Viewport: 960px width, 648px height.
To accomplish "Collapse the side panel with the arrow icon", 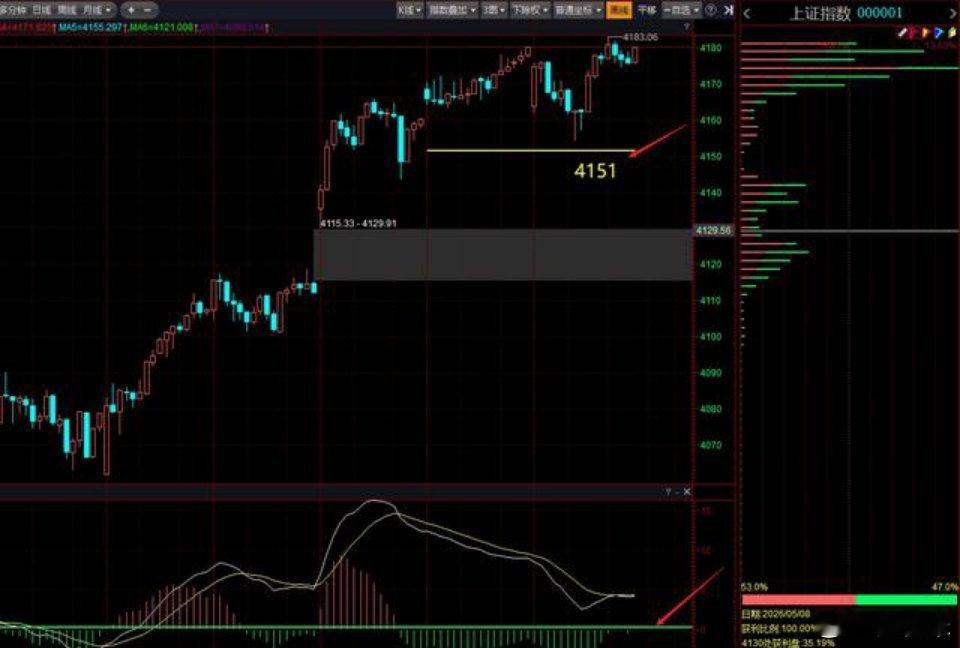I will [728, 10].
